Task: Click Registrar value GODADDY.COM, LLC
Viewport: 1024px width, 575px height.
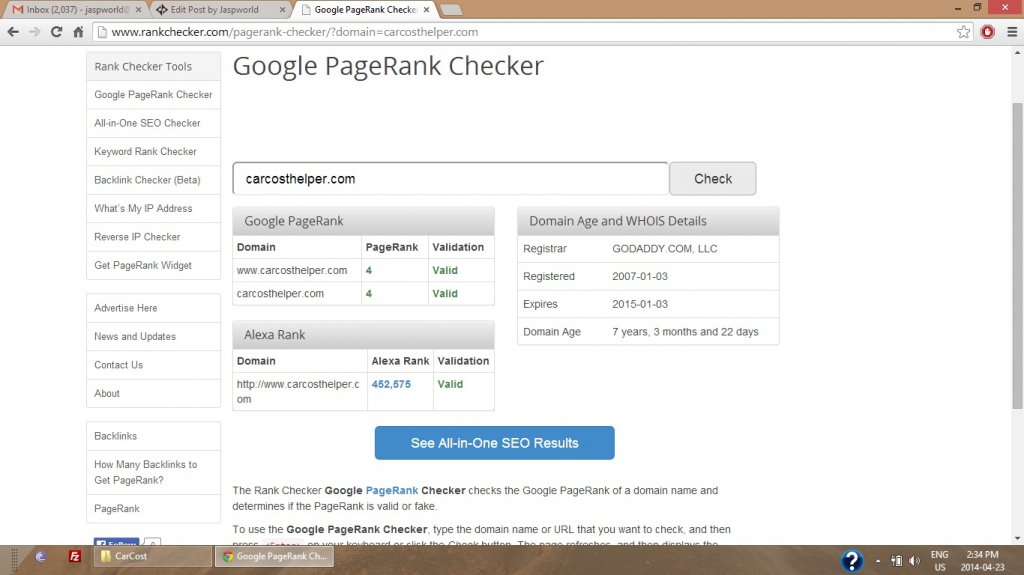Action: (664, 249)
